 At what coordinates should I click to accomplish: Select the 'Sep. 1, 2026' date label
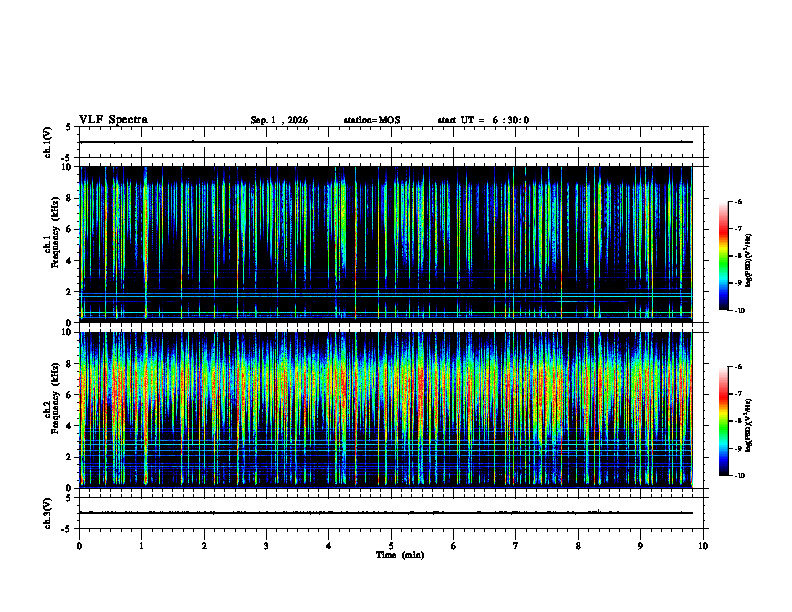(279, 120)
